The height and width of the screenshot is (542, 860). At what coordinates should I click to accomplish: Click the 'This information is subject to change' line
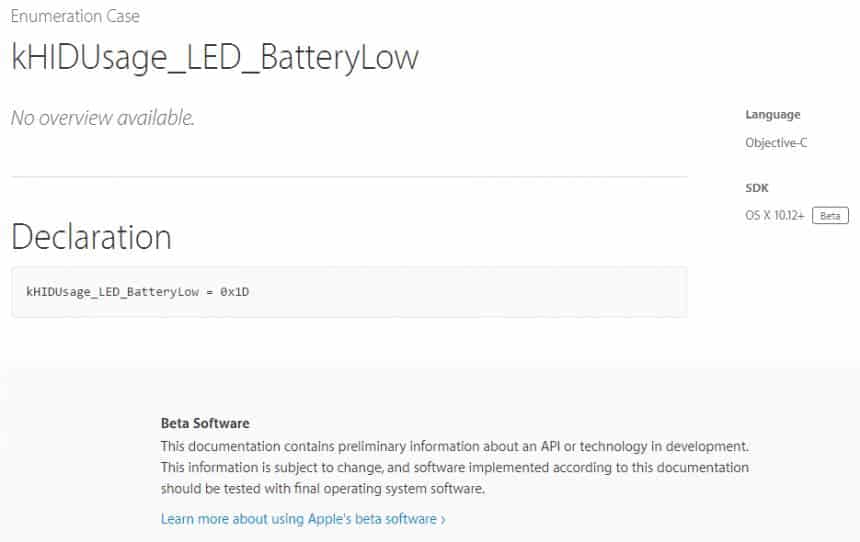point(455,467)
